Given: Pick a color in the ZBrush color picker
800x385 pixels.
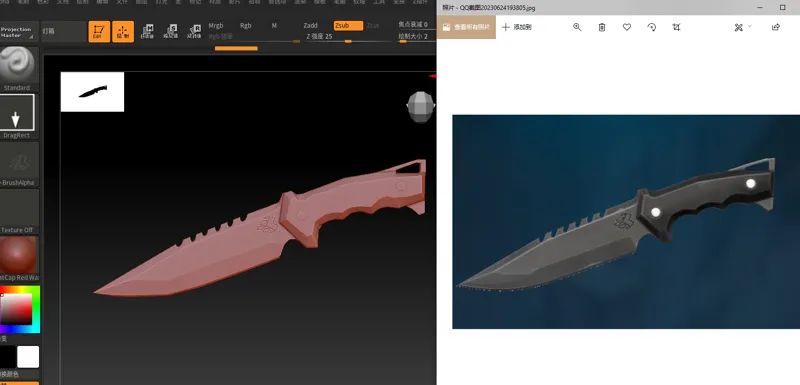Looking at the screenshot, I should [x=19, y=310].
